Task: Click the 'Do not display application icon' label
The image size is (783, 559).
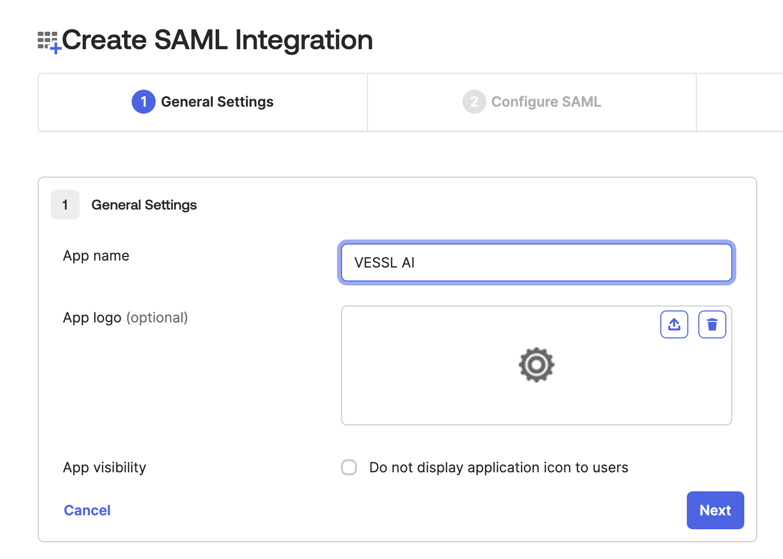Action: tap(498, 467)
